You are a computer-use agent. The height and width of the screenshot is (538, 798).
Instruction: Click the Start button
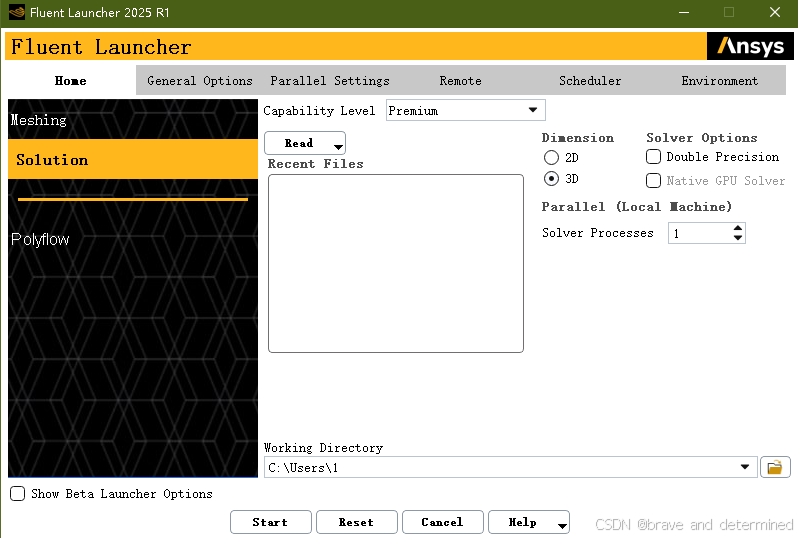pyautogui.click(x=270, y=522)
